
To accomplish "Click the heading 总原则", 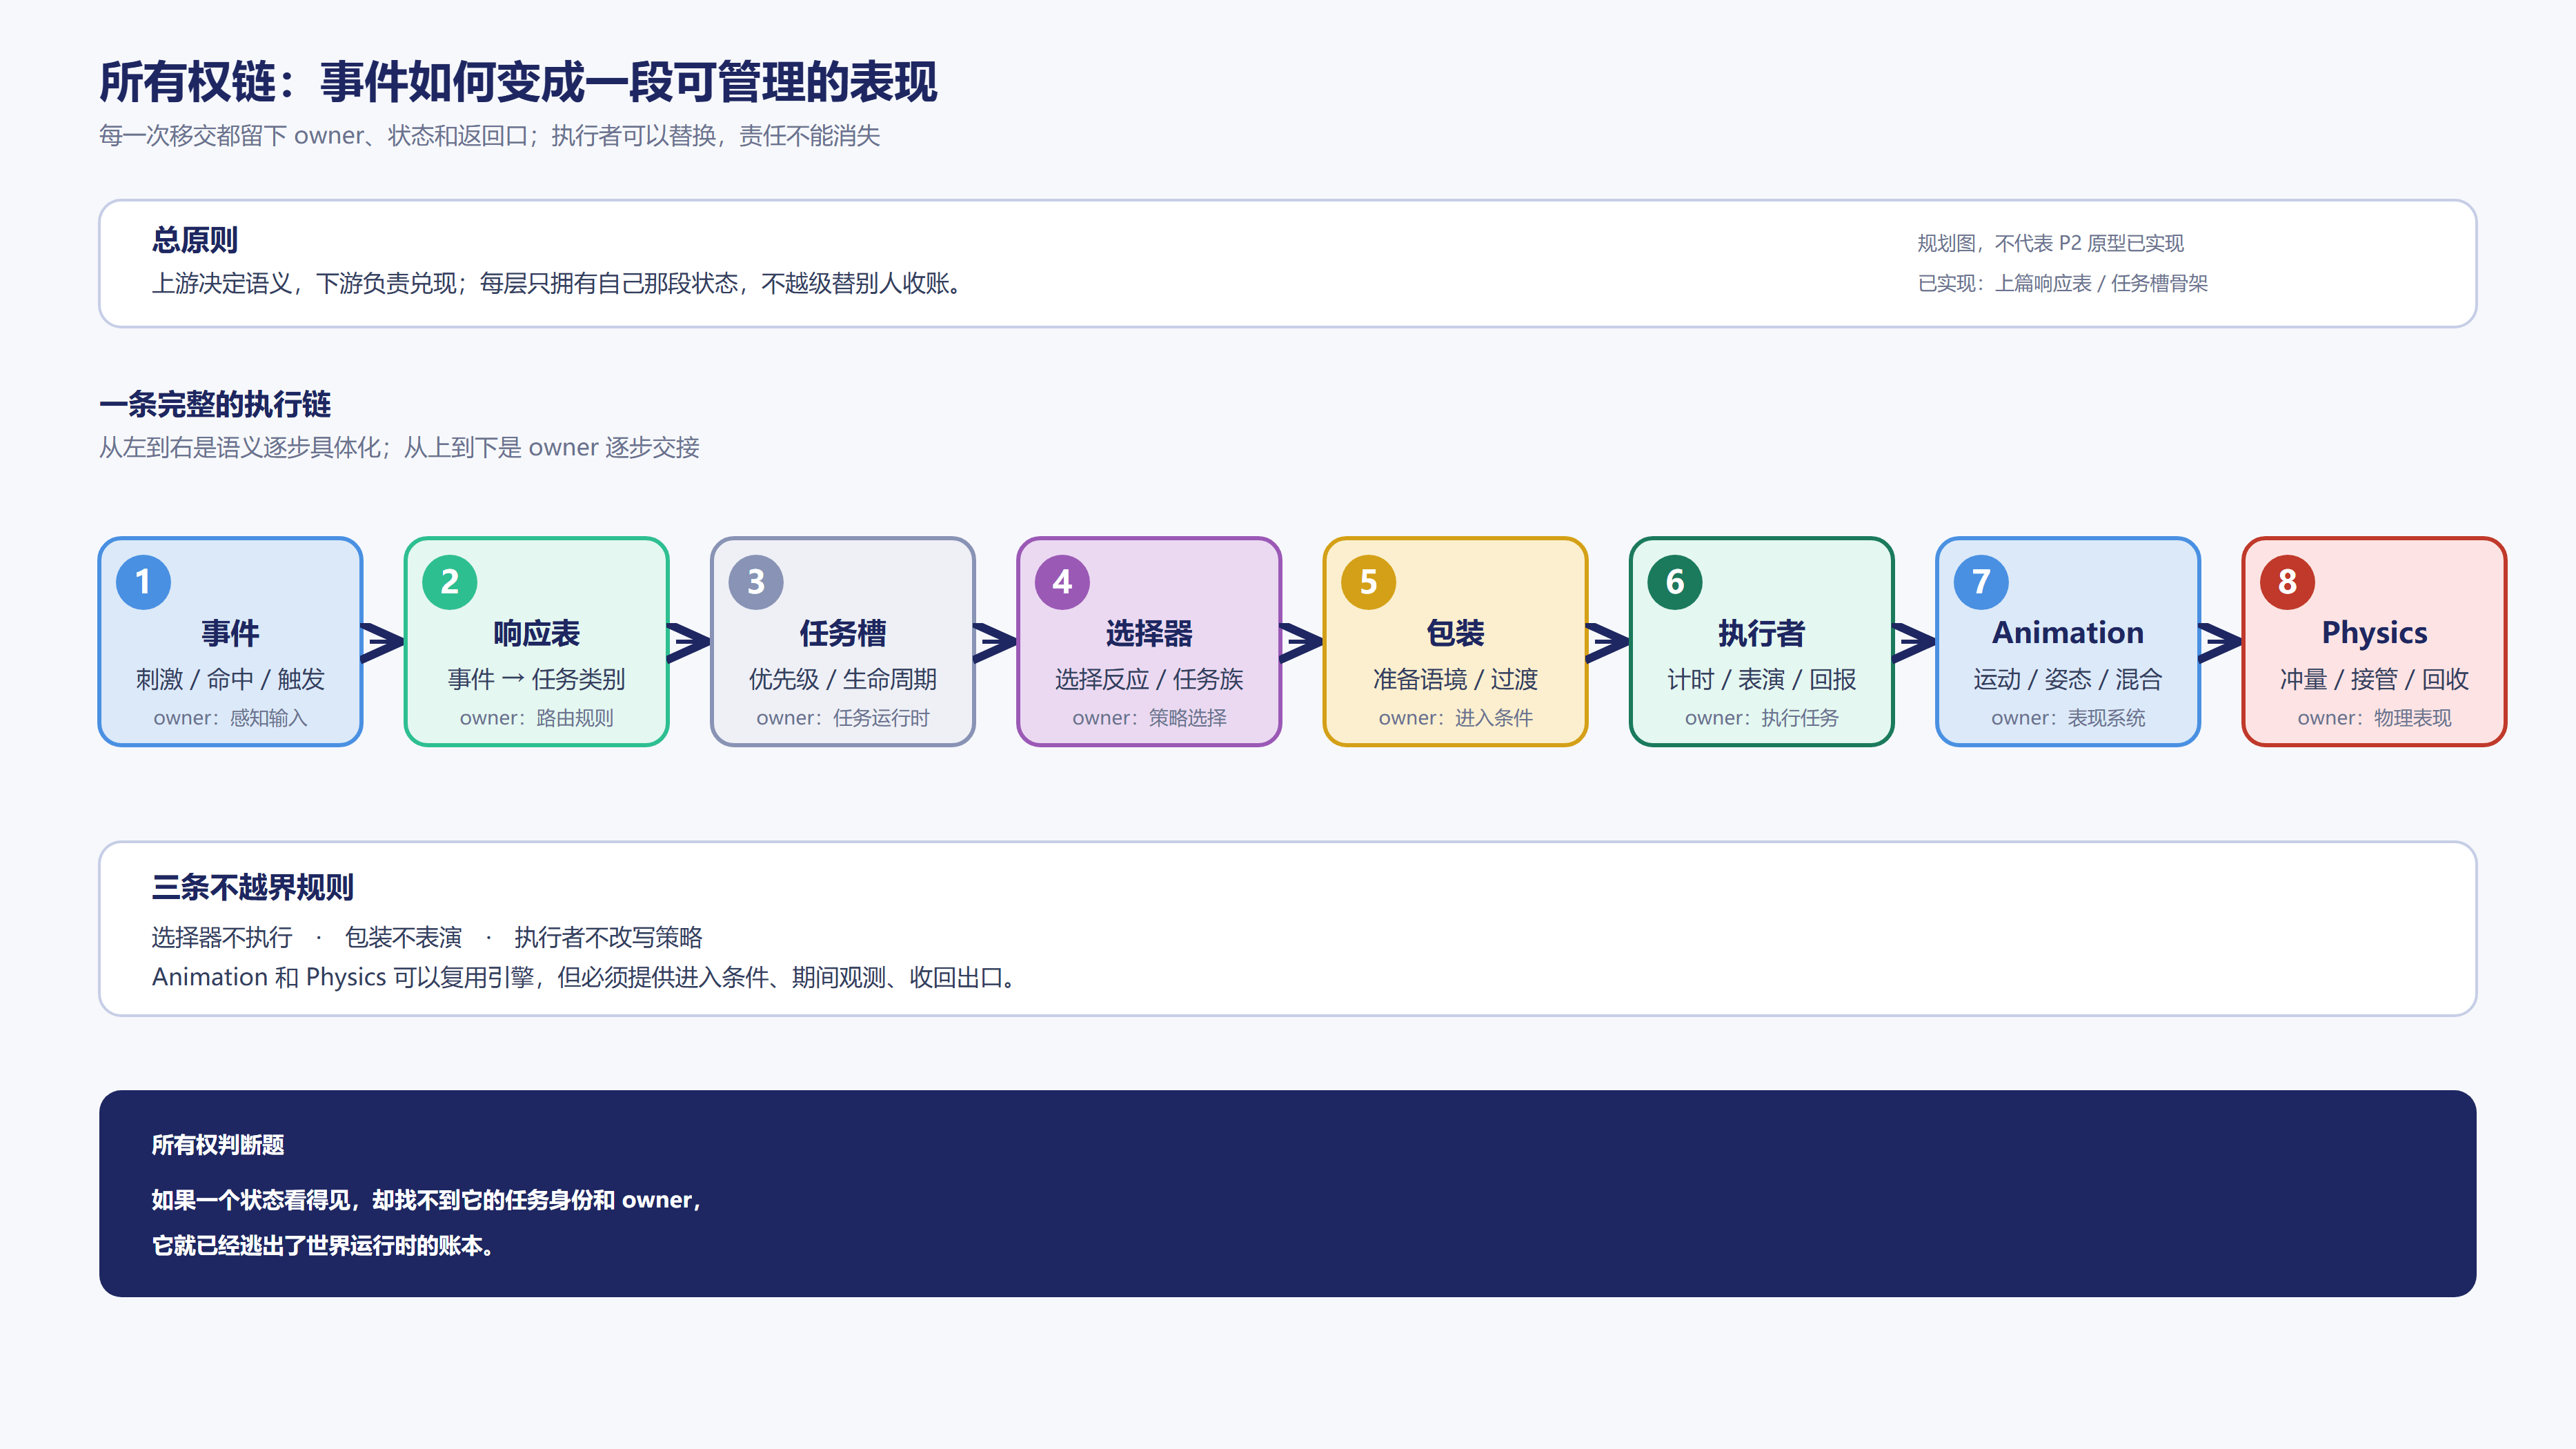I will 195,240.
